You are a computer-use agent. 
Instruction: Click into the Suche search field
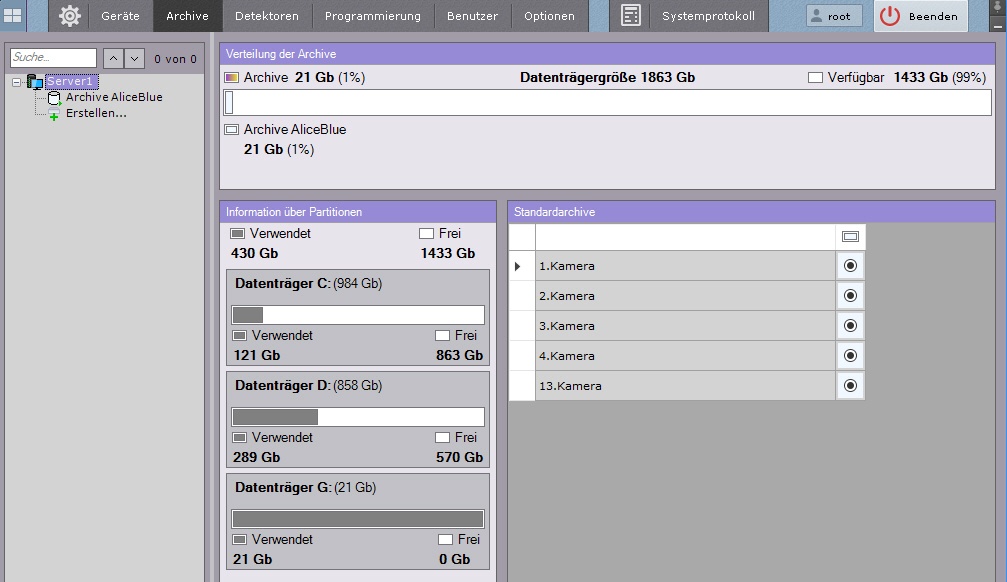(53, 59)
